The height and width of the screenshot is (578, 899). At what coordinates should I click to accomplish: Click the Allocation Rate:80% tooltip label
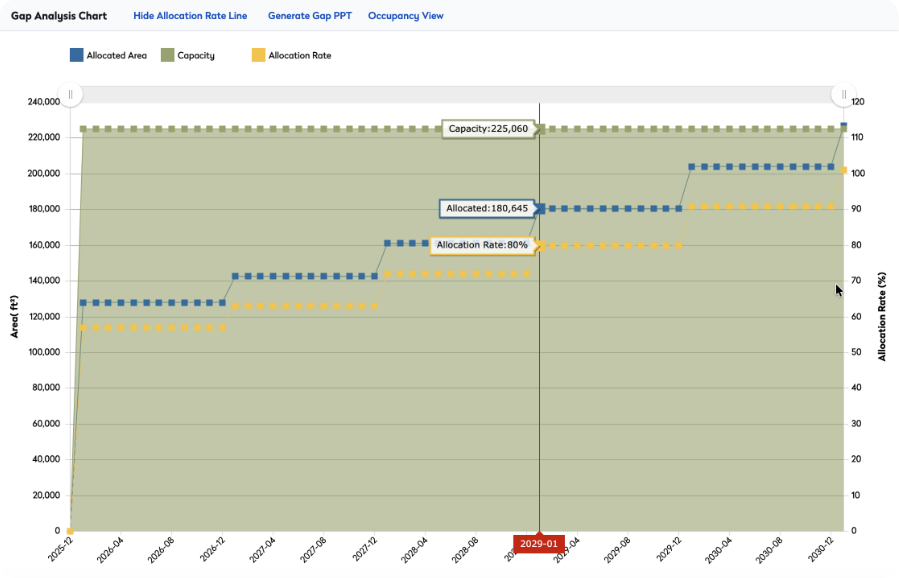[481, 245]
